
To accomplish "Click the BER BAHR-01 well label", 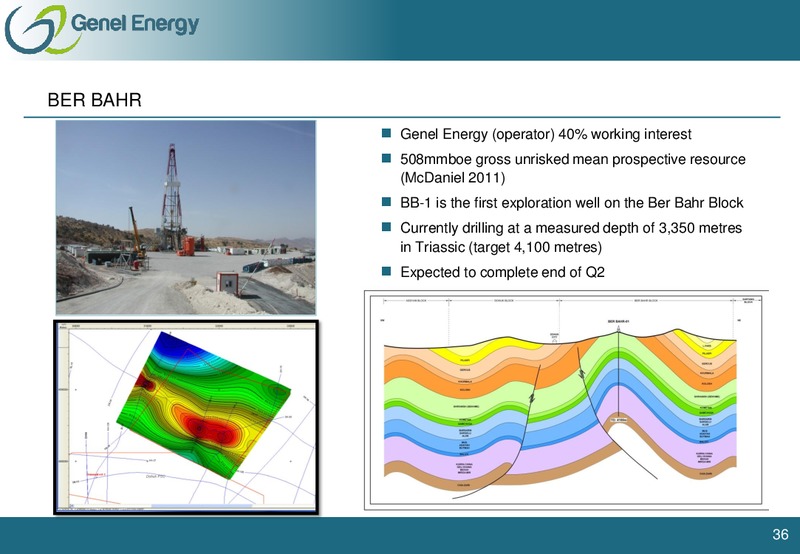I will [x=618, y=321].
